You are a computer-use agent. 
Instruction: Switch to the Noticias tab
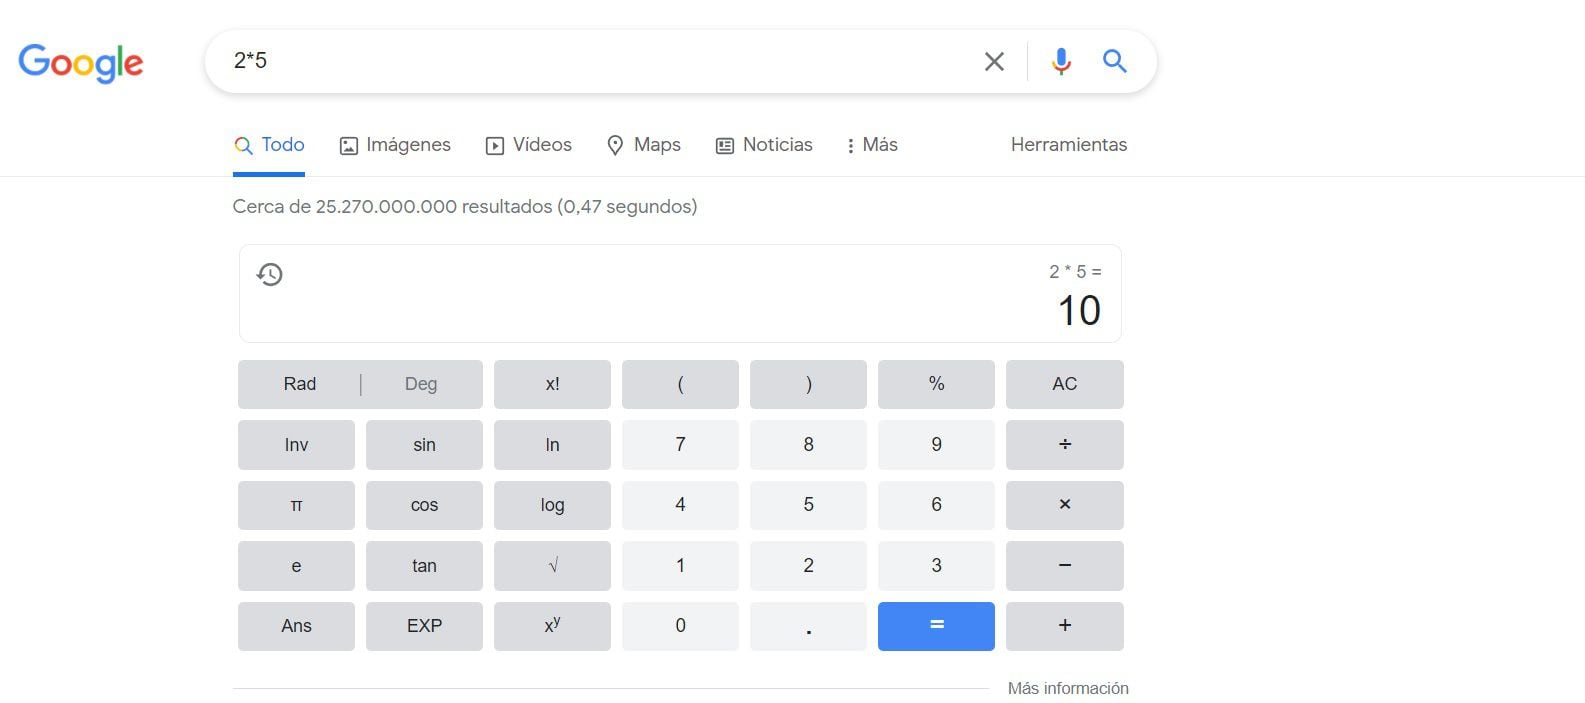765,145
